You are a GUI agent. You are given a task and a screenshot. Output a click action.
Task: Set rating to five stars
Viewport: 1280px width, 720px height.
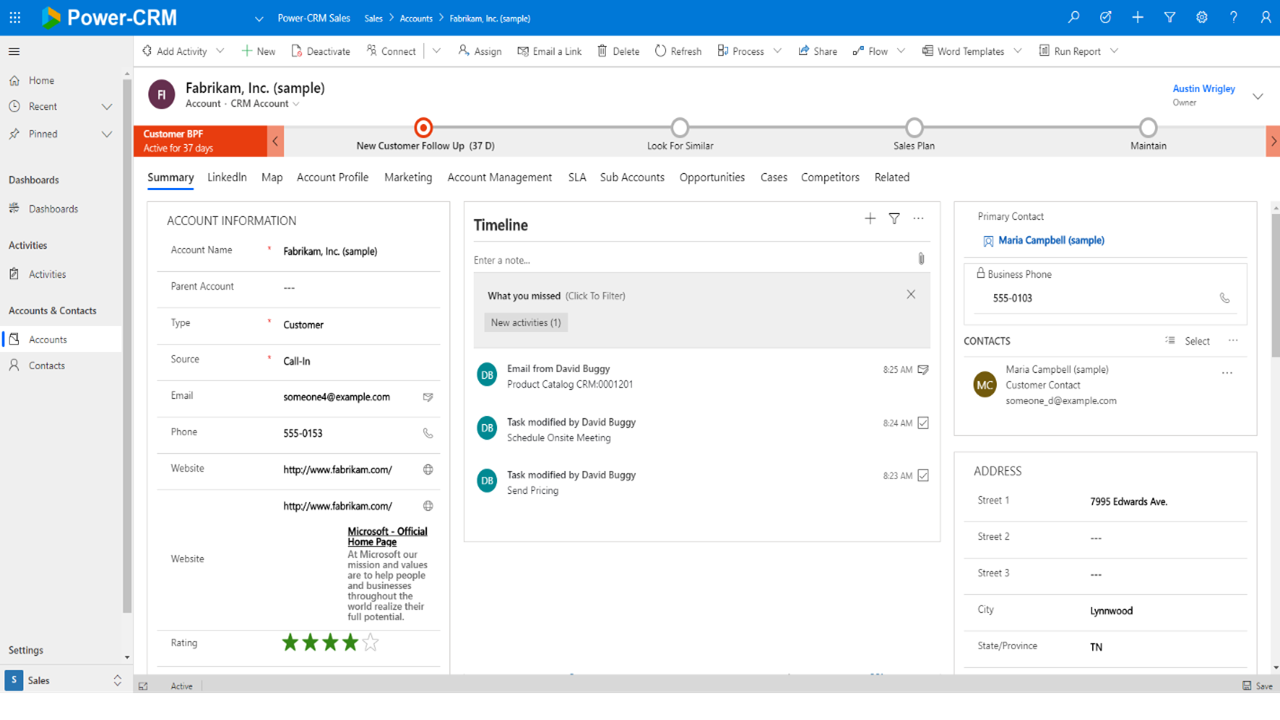click(370, 642)
